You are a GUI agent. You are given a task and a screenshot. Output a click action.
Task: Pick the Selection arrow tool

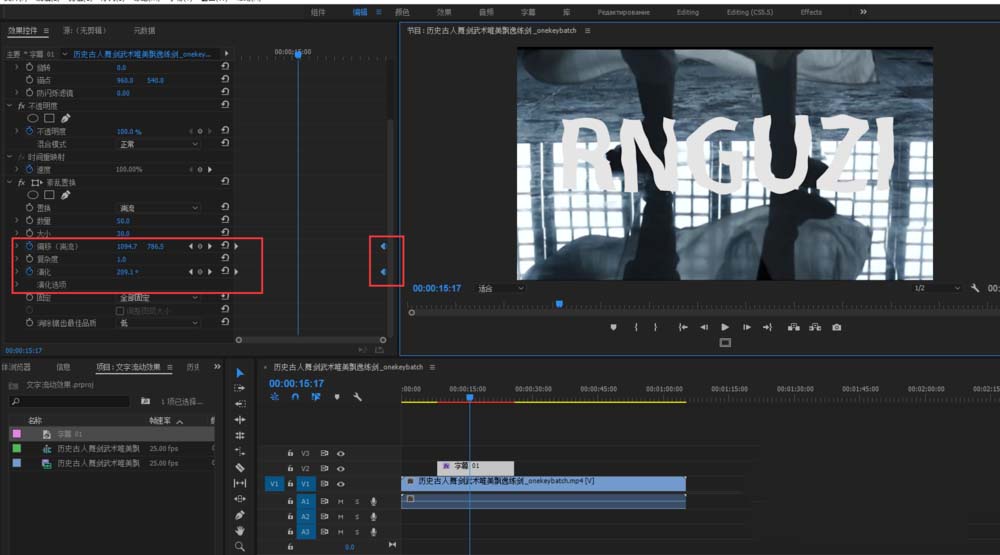[240, 373]
